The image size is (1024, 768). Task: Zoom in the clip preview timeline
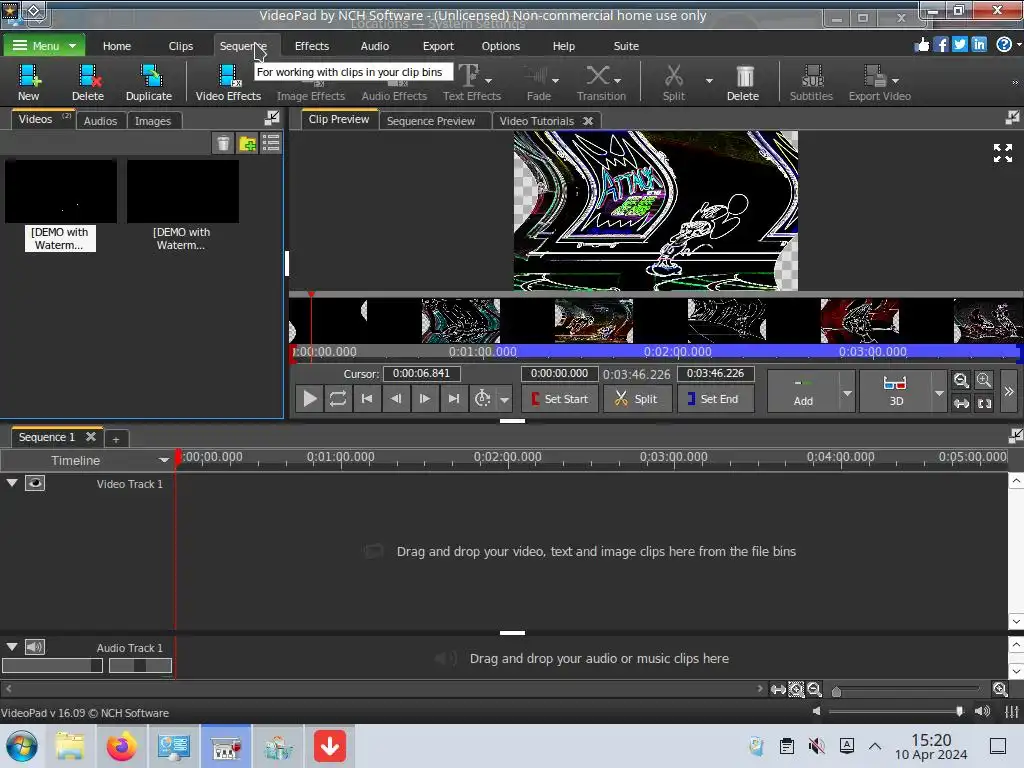984,380
